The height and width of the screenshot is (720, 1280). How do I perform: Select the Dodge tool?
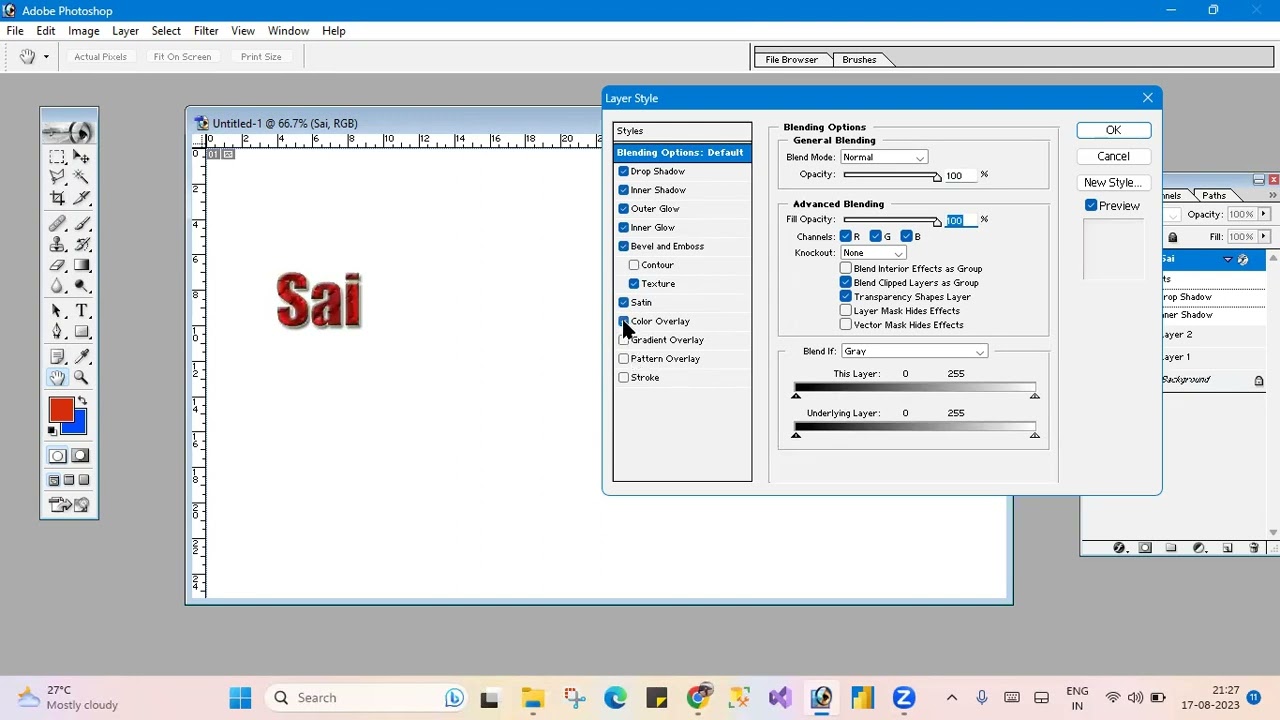click(81, 285)
